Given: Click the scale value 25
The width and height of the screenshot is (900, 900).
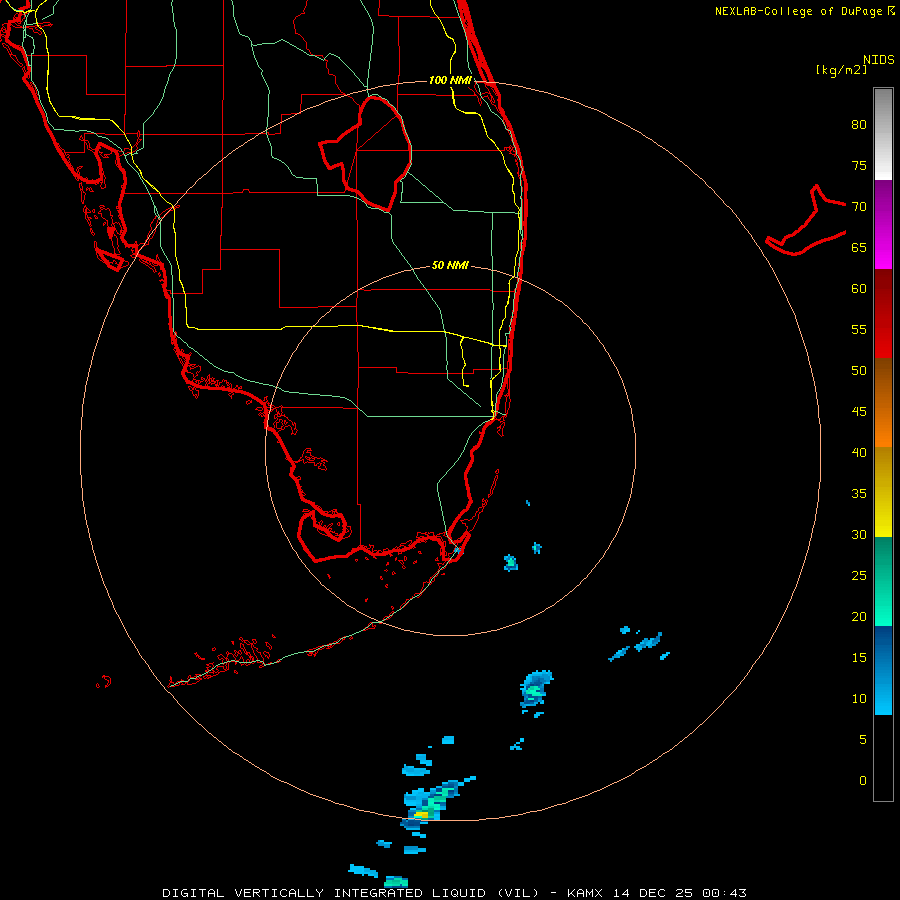Looking at the screenshot, I should pyautogui.click(x=859, y=576).
